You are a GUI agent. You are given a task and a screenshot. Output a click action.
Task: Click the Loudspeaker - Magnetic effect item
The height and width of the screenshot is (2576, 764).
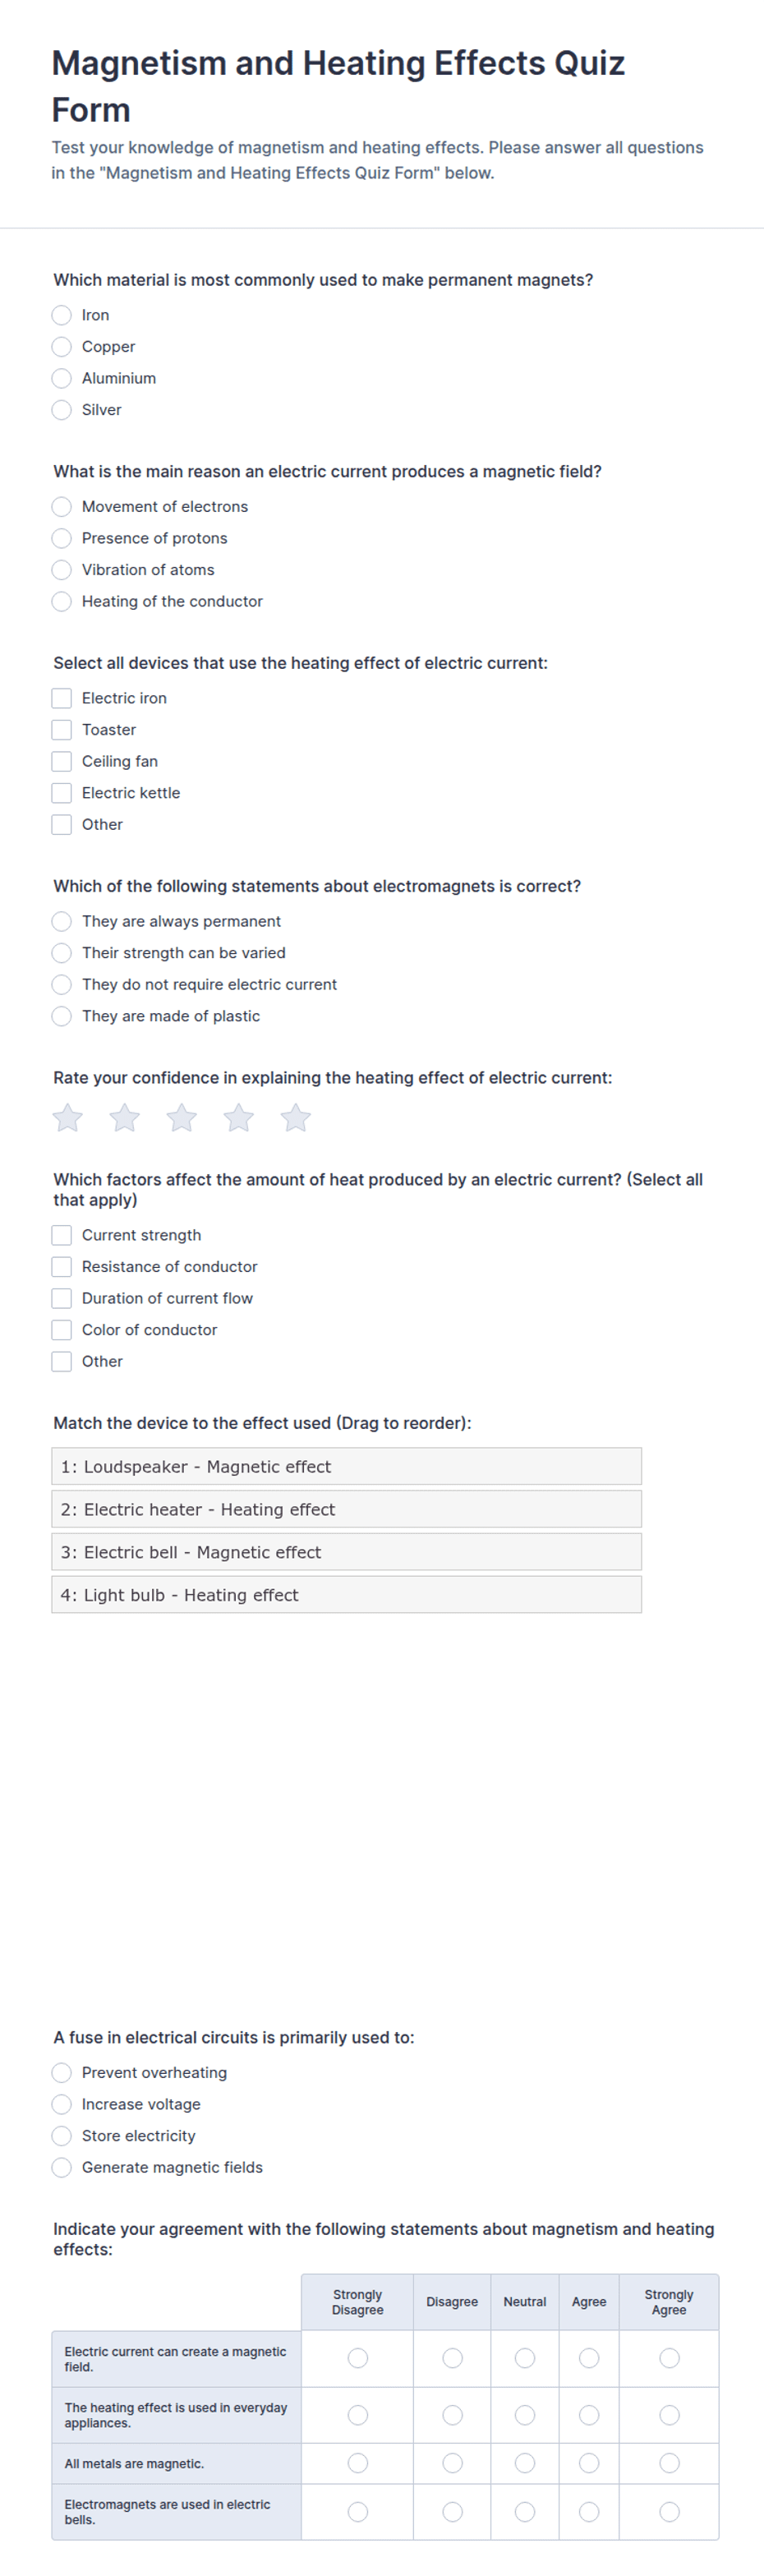coord(346,1466)
